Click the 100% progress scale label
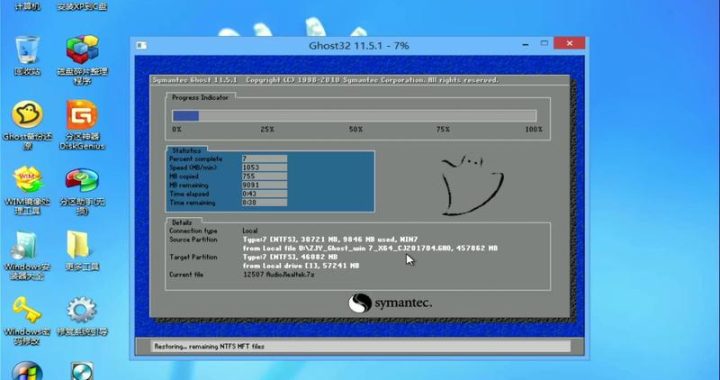 click(x=534, y=130)
